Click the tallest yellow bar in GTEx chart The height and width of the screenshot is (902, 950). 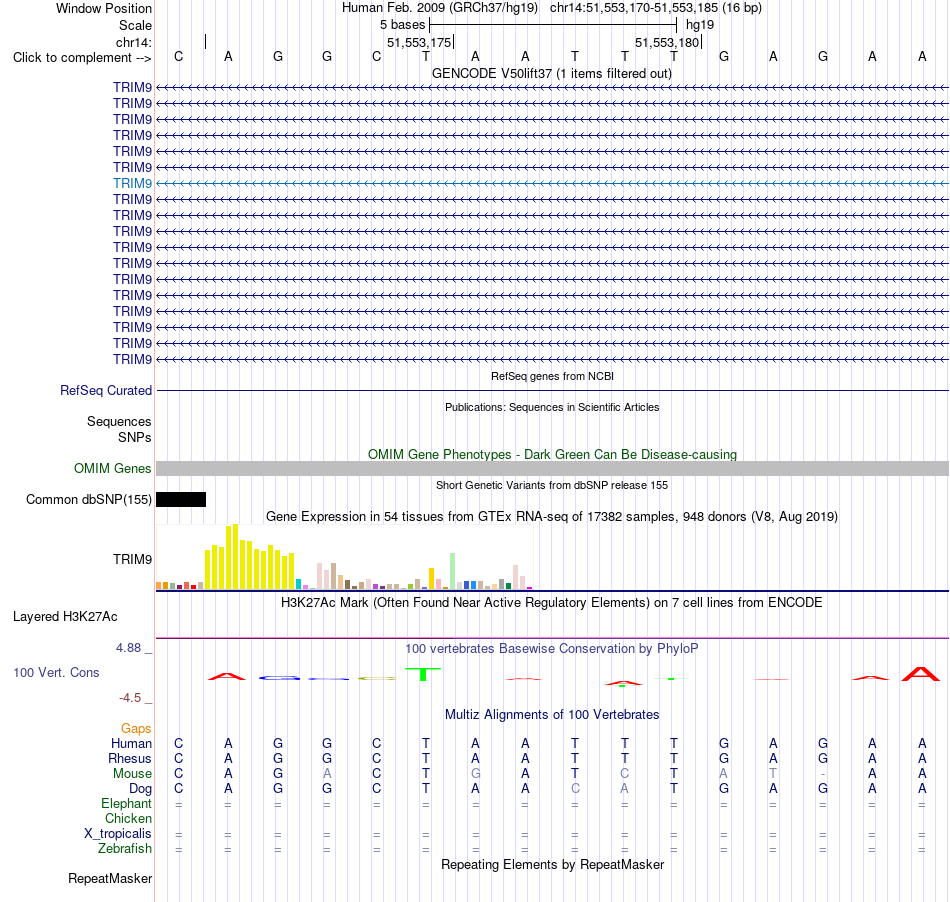pyautogui.click(x=236, y=557)
